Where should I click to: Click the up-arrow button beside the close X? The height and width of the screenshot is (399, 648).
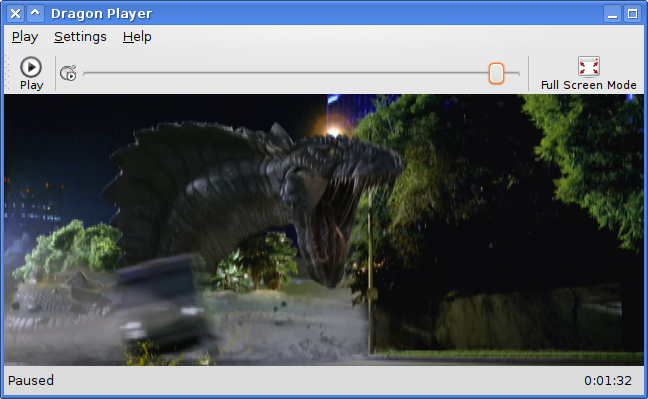coord(36,14)
